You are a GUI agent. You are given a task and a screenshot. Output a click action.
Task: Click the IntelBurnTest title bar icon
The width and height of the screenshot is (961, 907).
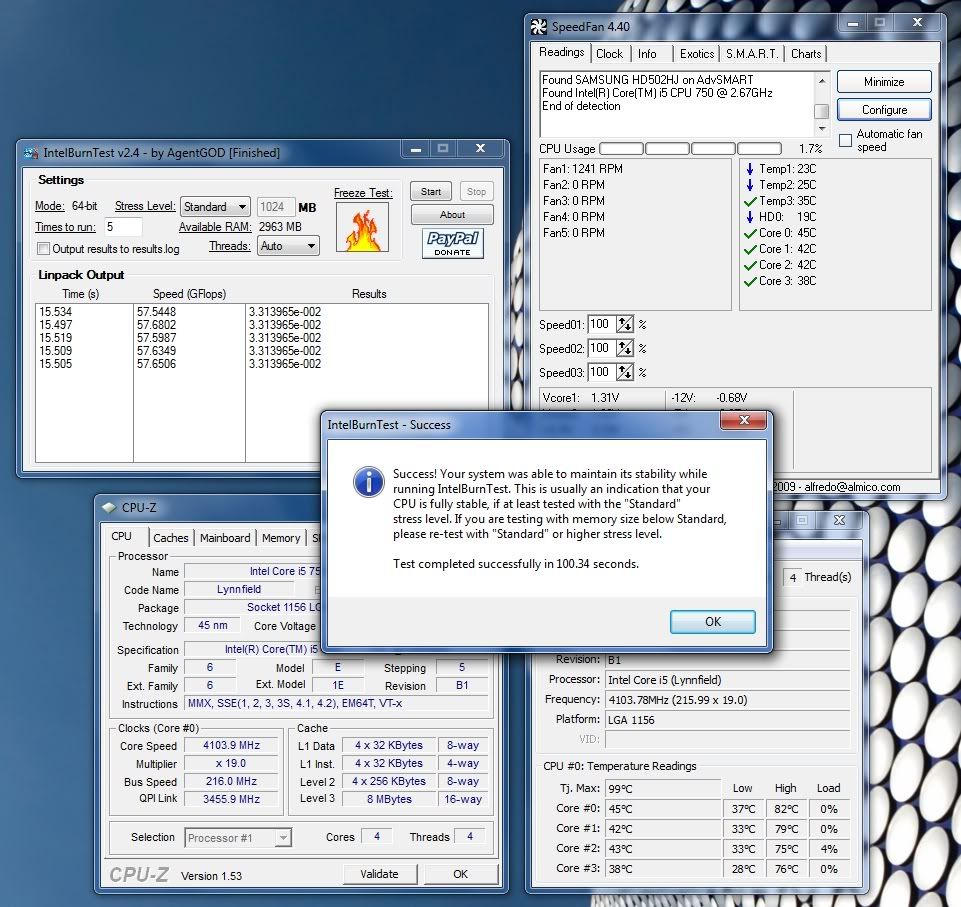31,153
